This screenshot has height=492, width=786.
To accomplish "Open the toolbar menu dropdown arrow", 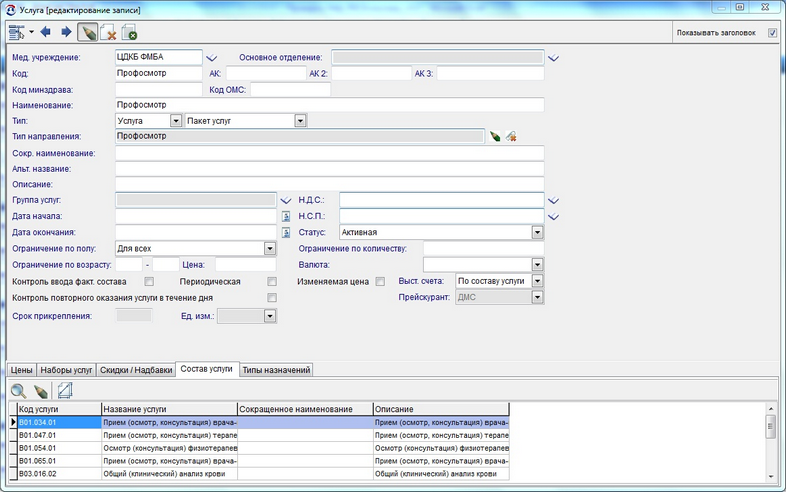I will (x=32, y=33).
